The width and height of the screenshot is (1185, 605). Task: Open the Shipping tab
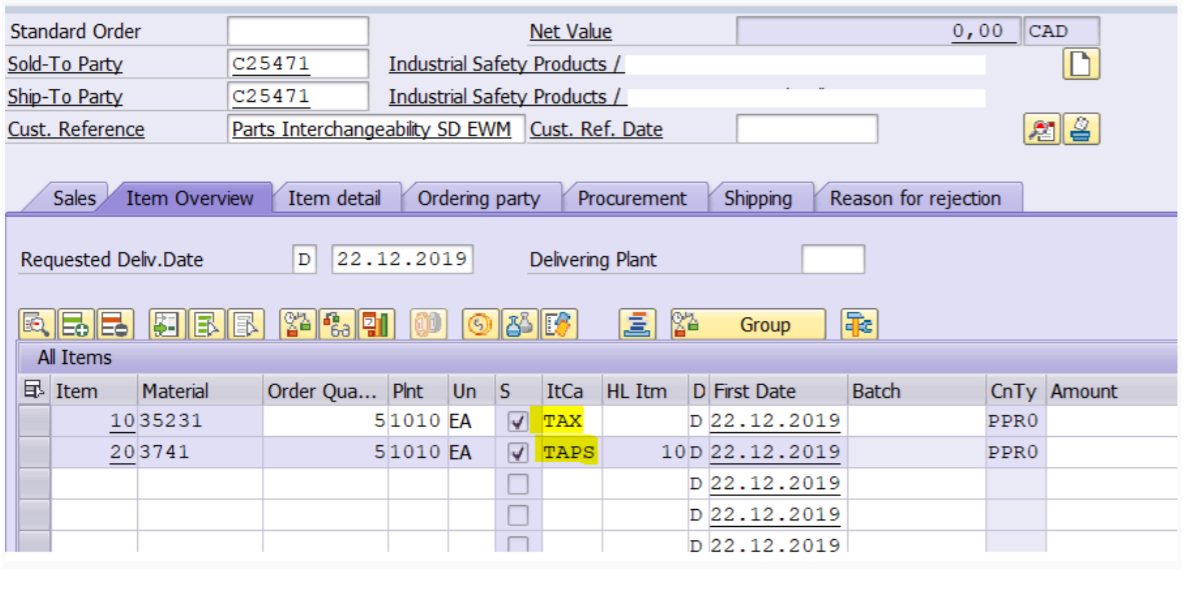click(757, 198)
